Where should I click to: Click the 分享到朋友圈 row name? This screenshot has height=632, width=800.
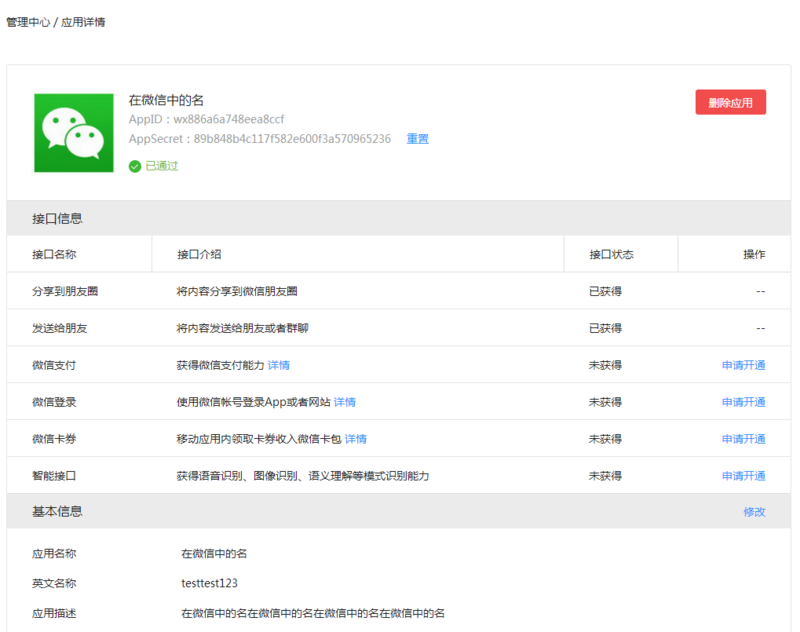(65, 291)
